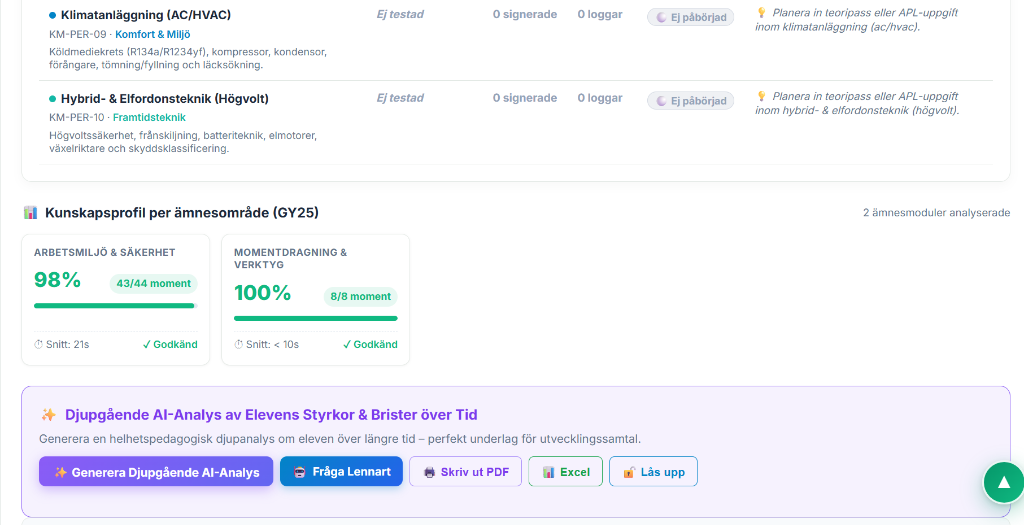
Task: Click the sparkle icon beside Djupgående AI-Analys heading
Action: 48,415
